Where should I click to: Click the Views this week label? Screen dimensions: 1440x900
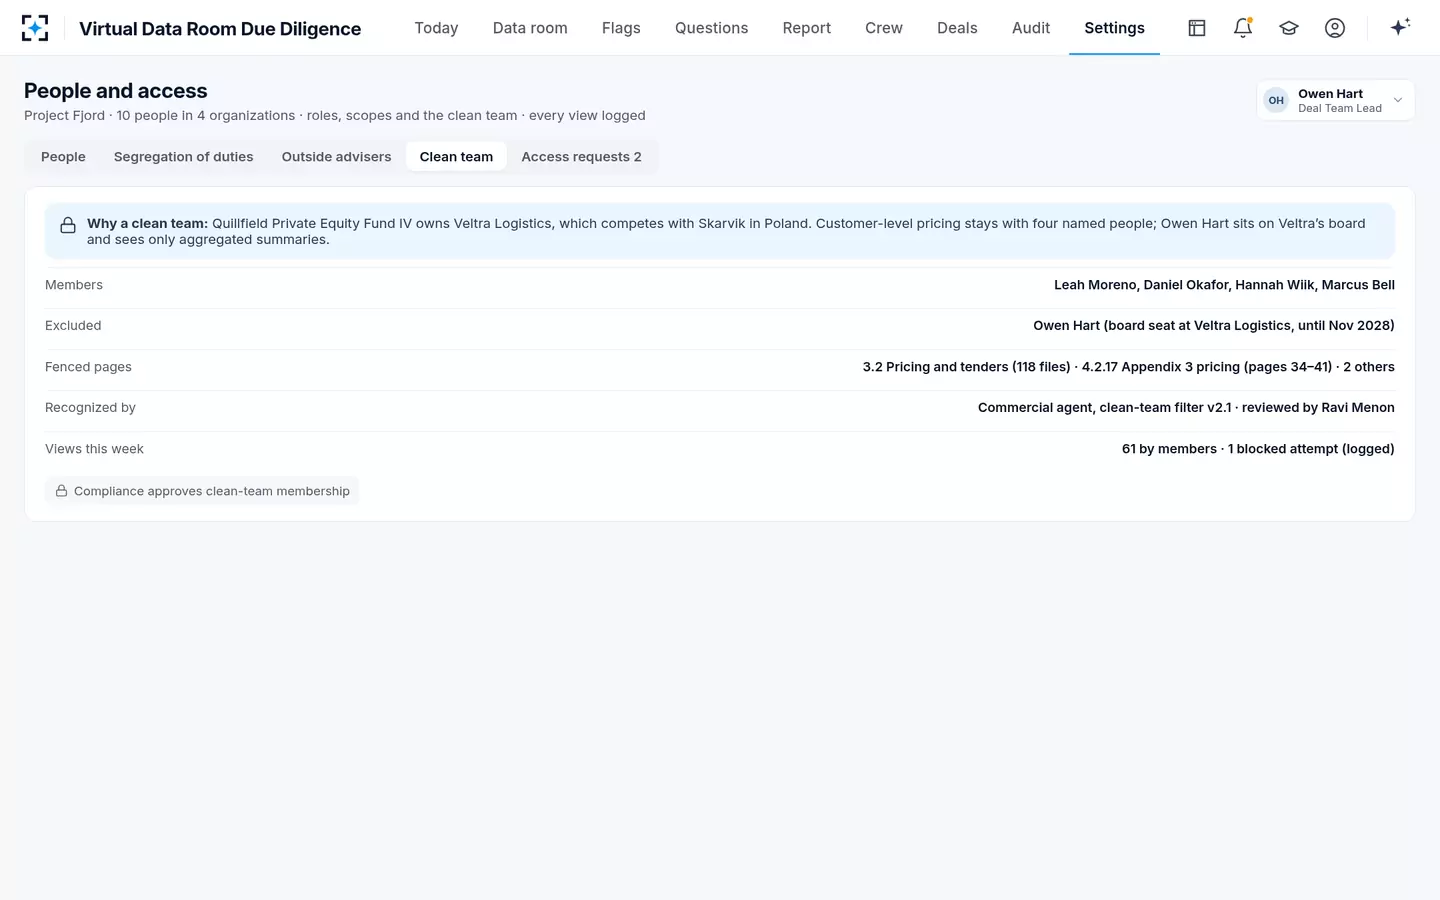tap(94, 449)
